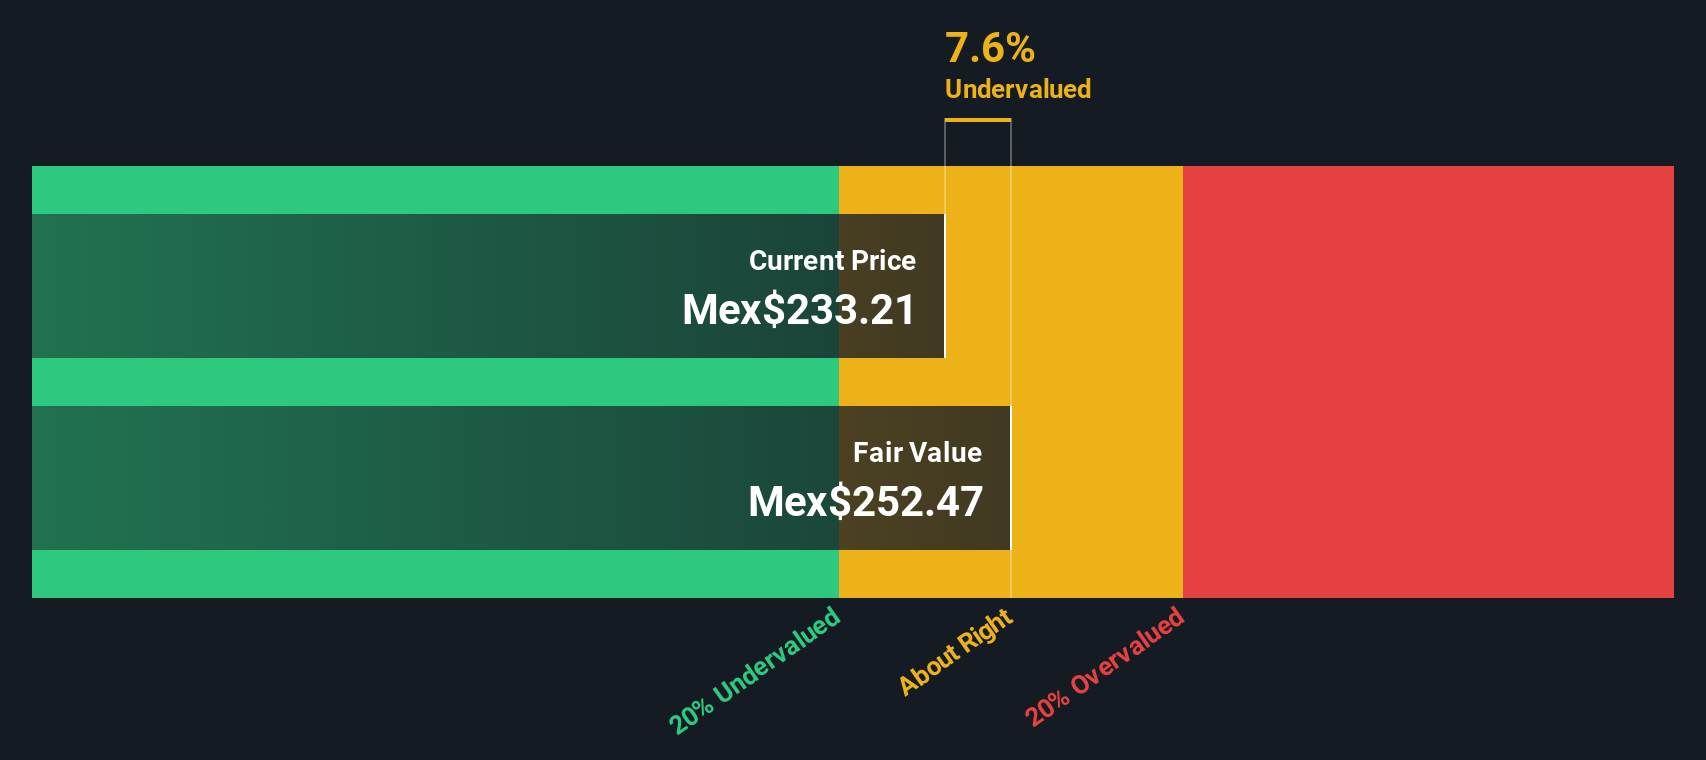Click the red overvalued zone

pyautogui.click(x=1428, y=382)
